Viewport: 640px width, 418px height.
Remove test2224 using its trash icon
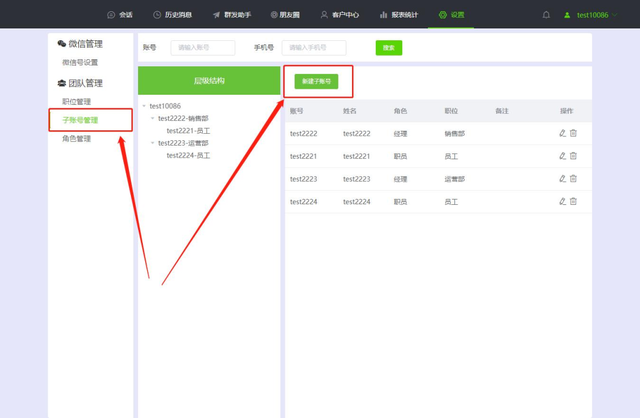pos(573,201)
